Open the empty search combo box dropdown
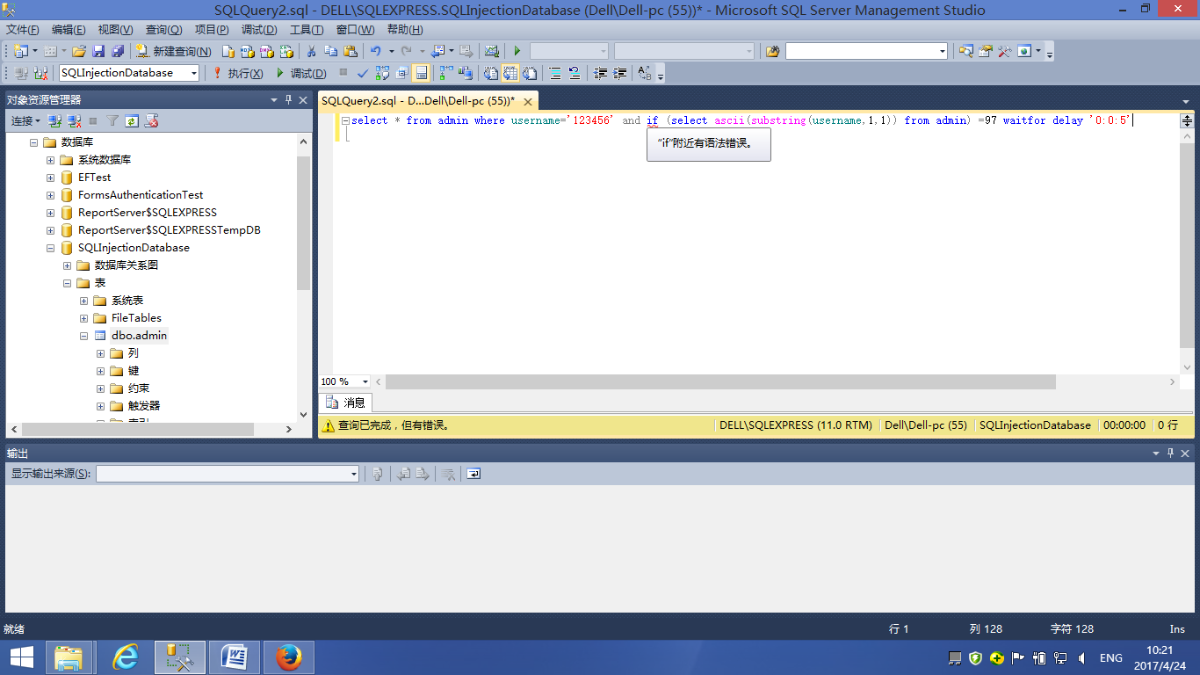Image resolution: width=1200 pixels, height=675 pixels. pyautogui.click(x=942, y=50)
